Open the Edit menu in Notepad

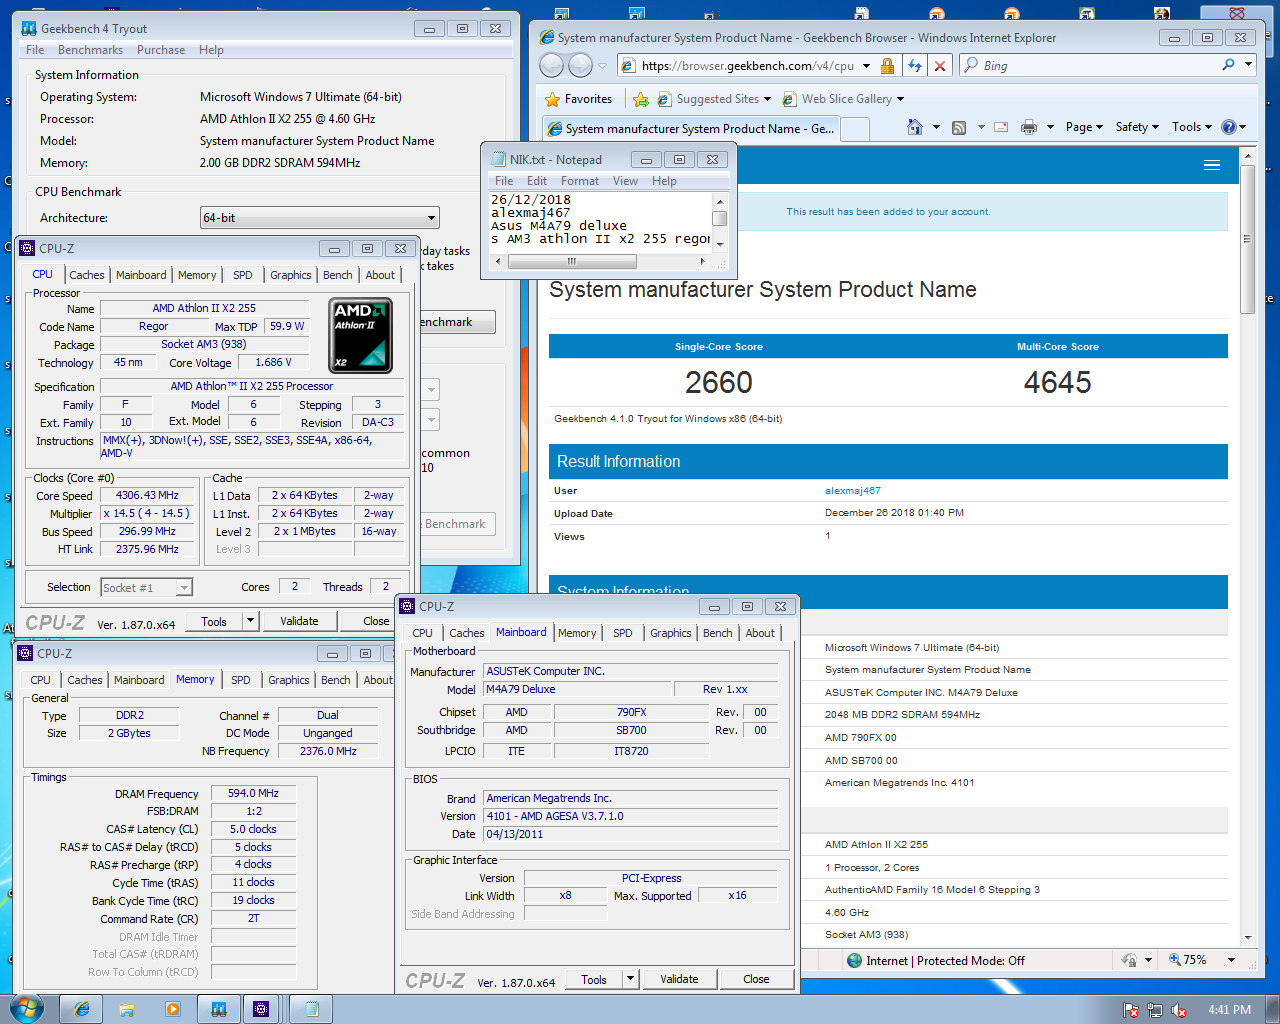click(x=537, y=181)
